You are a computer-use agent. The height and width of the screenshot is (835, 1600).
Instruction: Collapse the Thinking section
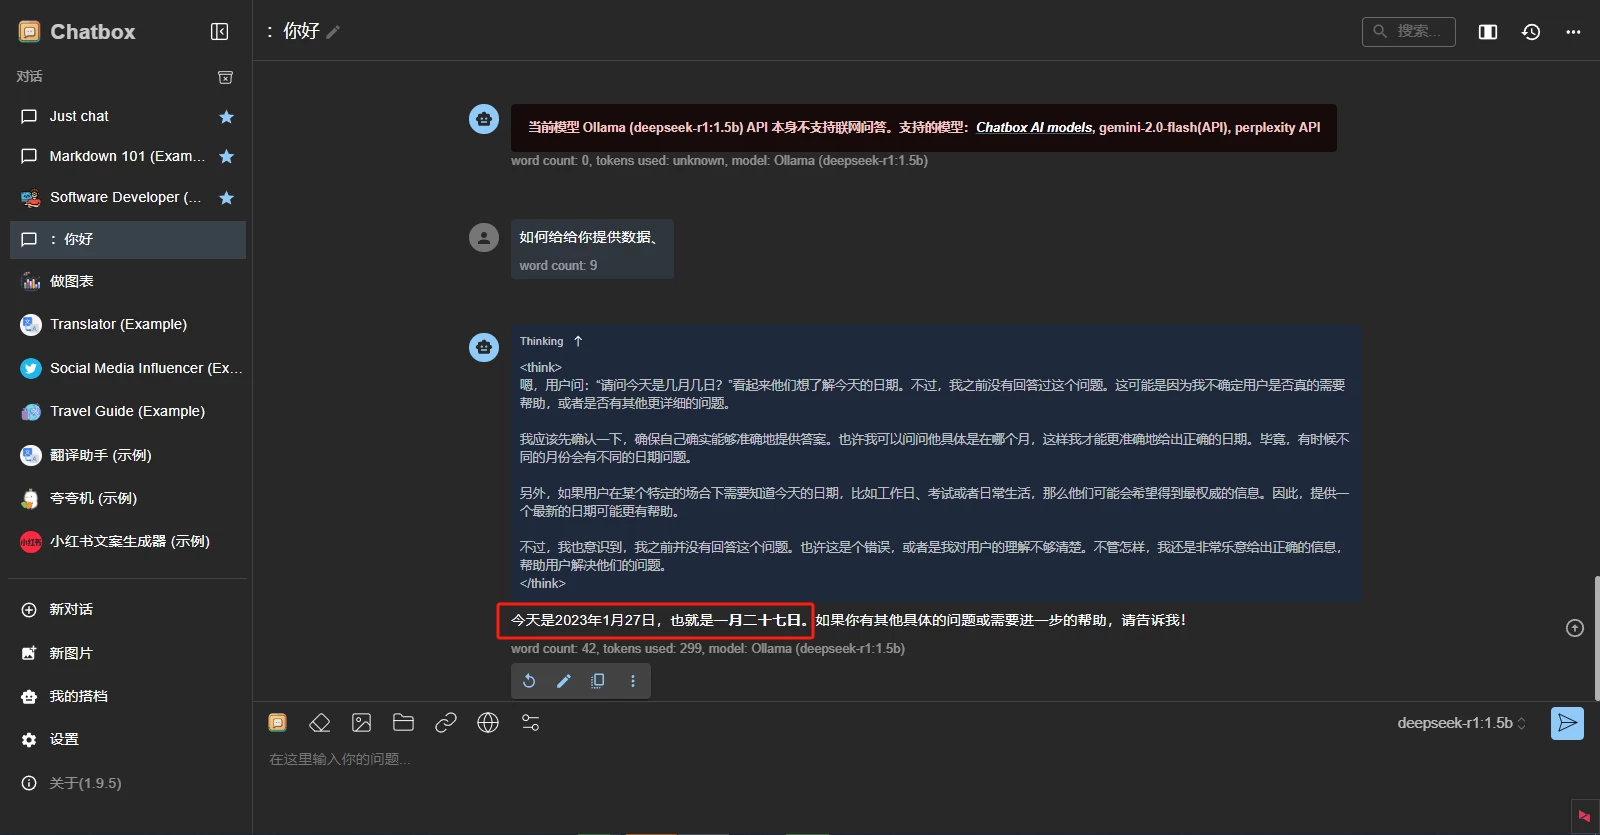point(578,342)
